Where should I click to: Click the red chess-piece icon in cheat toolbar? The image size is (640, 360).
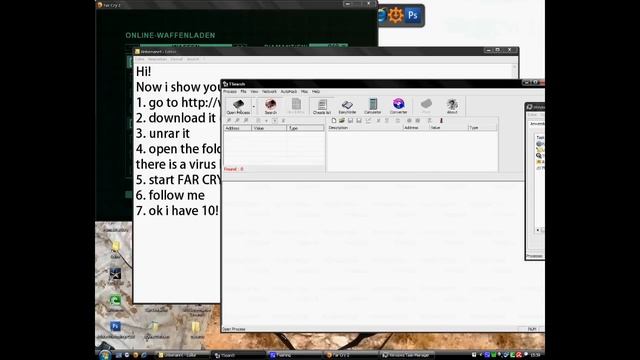click(x=441, y=121)
